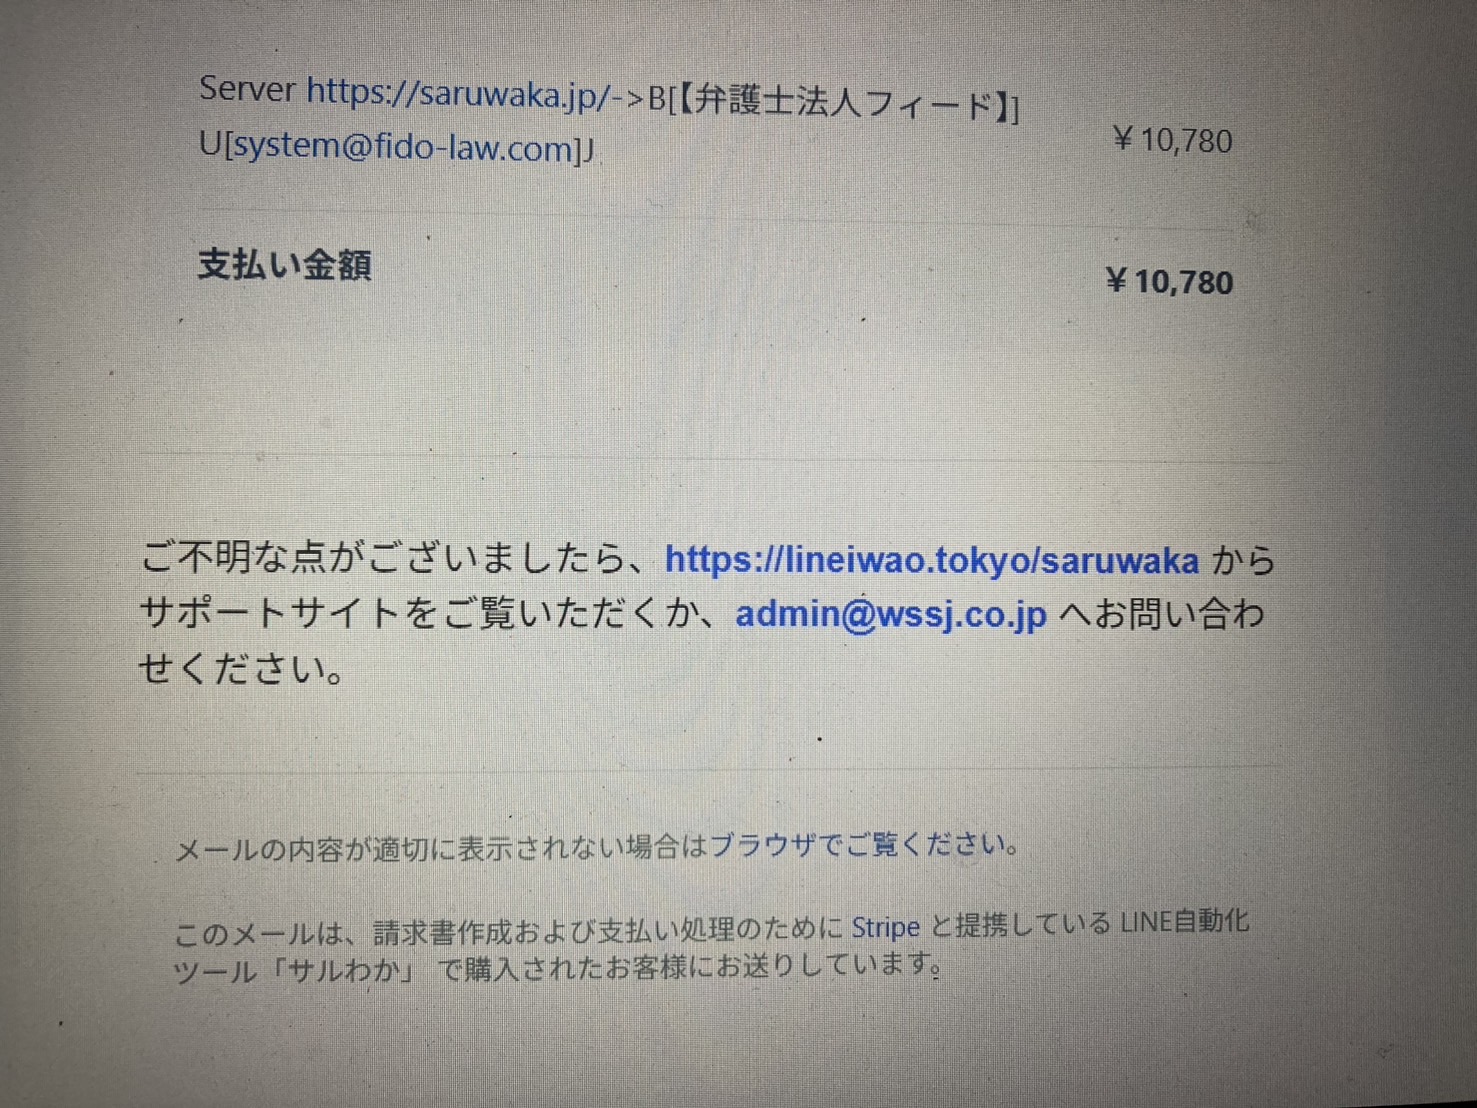
Task: Click the word Server in item description
Action: (x=247, y=89)
